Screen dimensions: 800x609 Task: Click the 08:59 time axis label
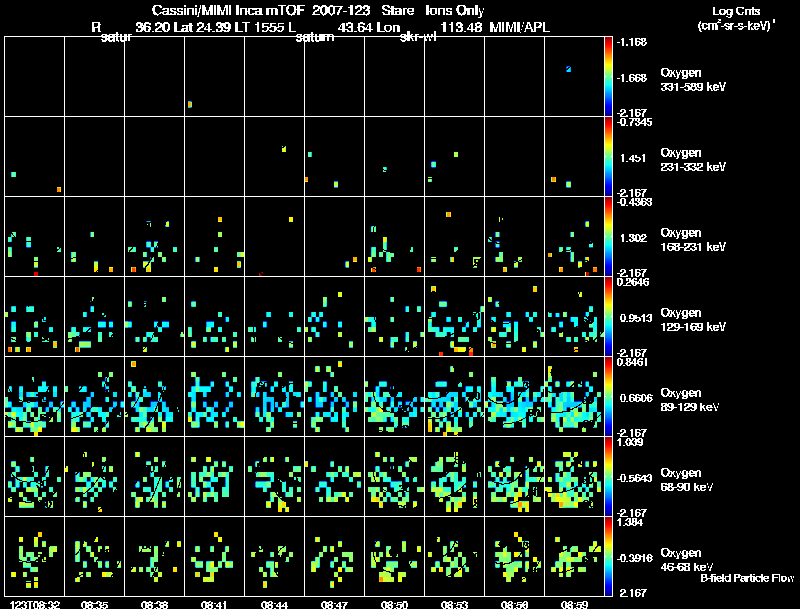coord(574,605)
